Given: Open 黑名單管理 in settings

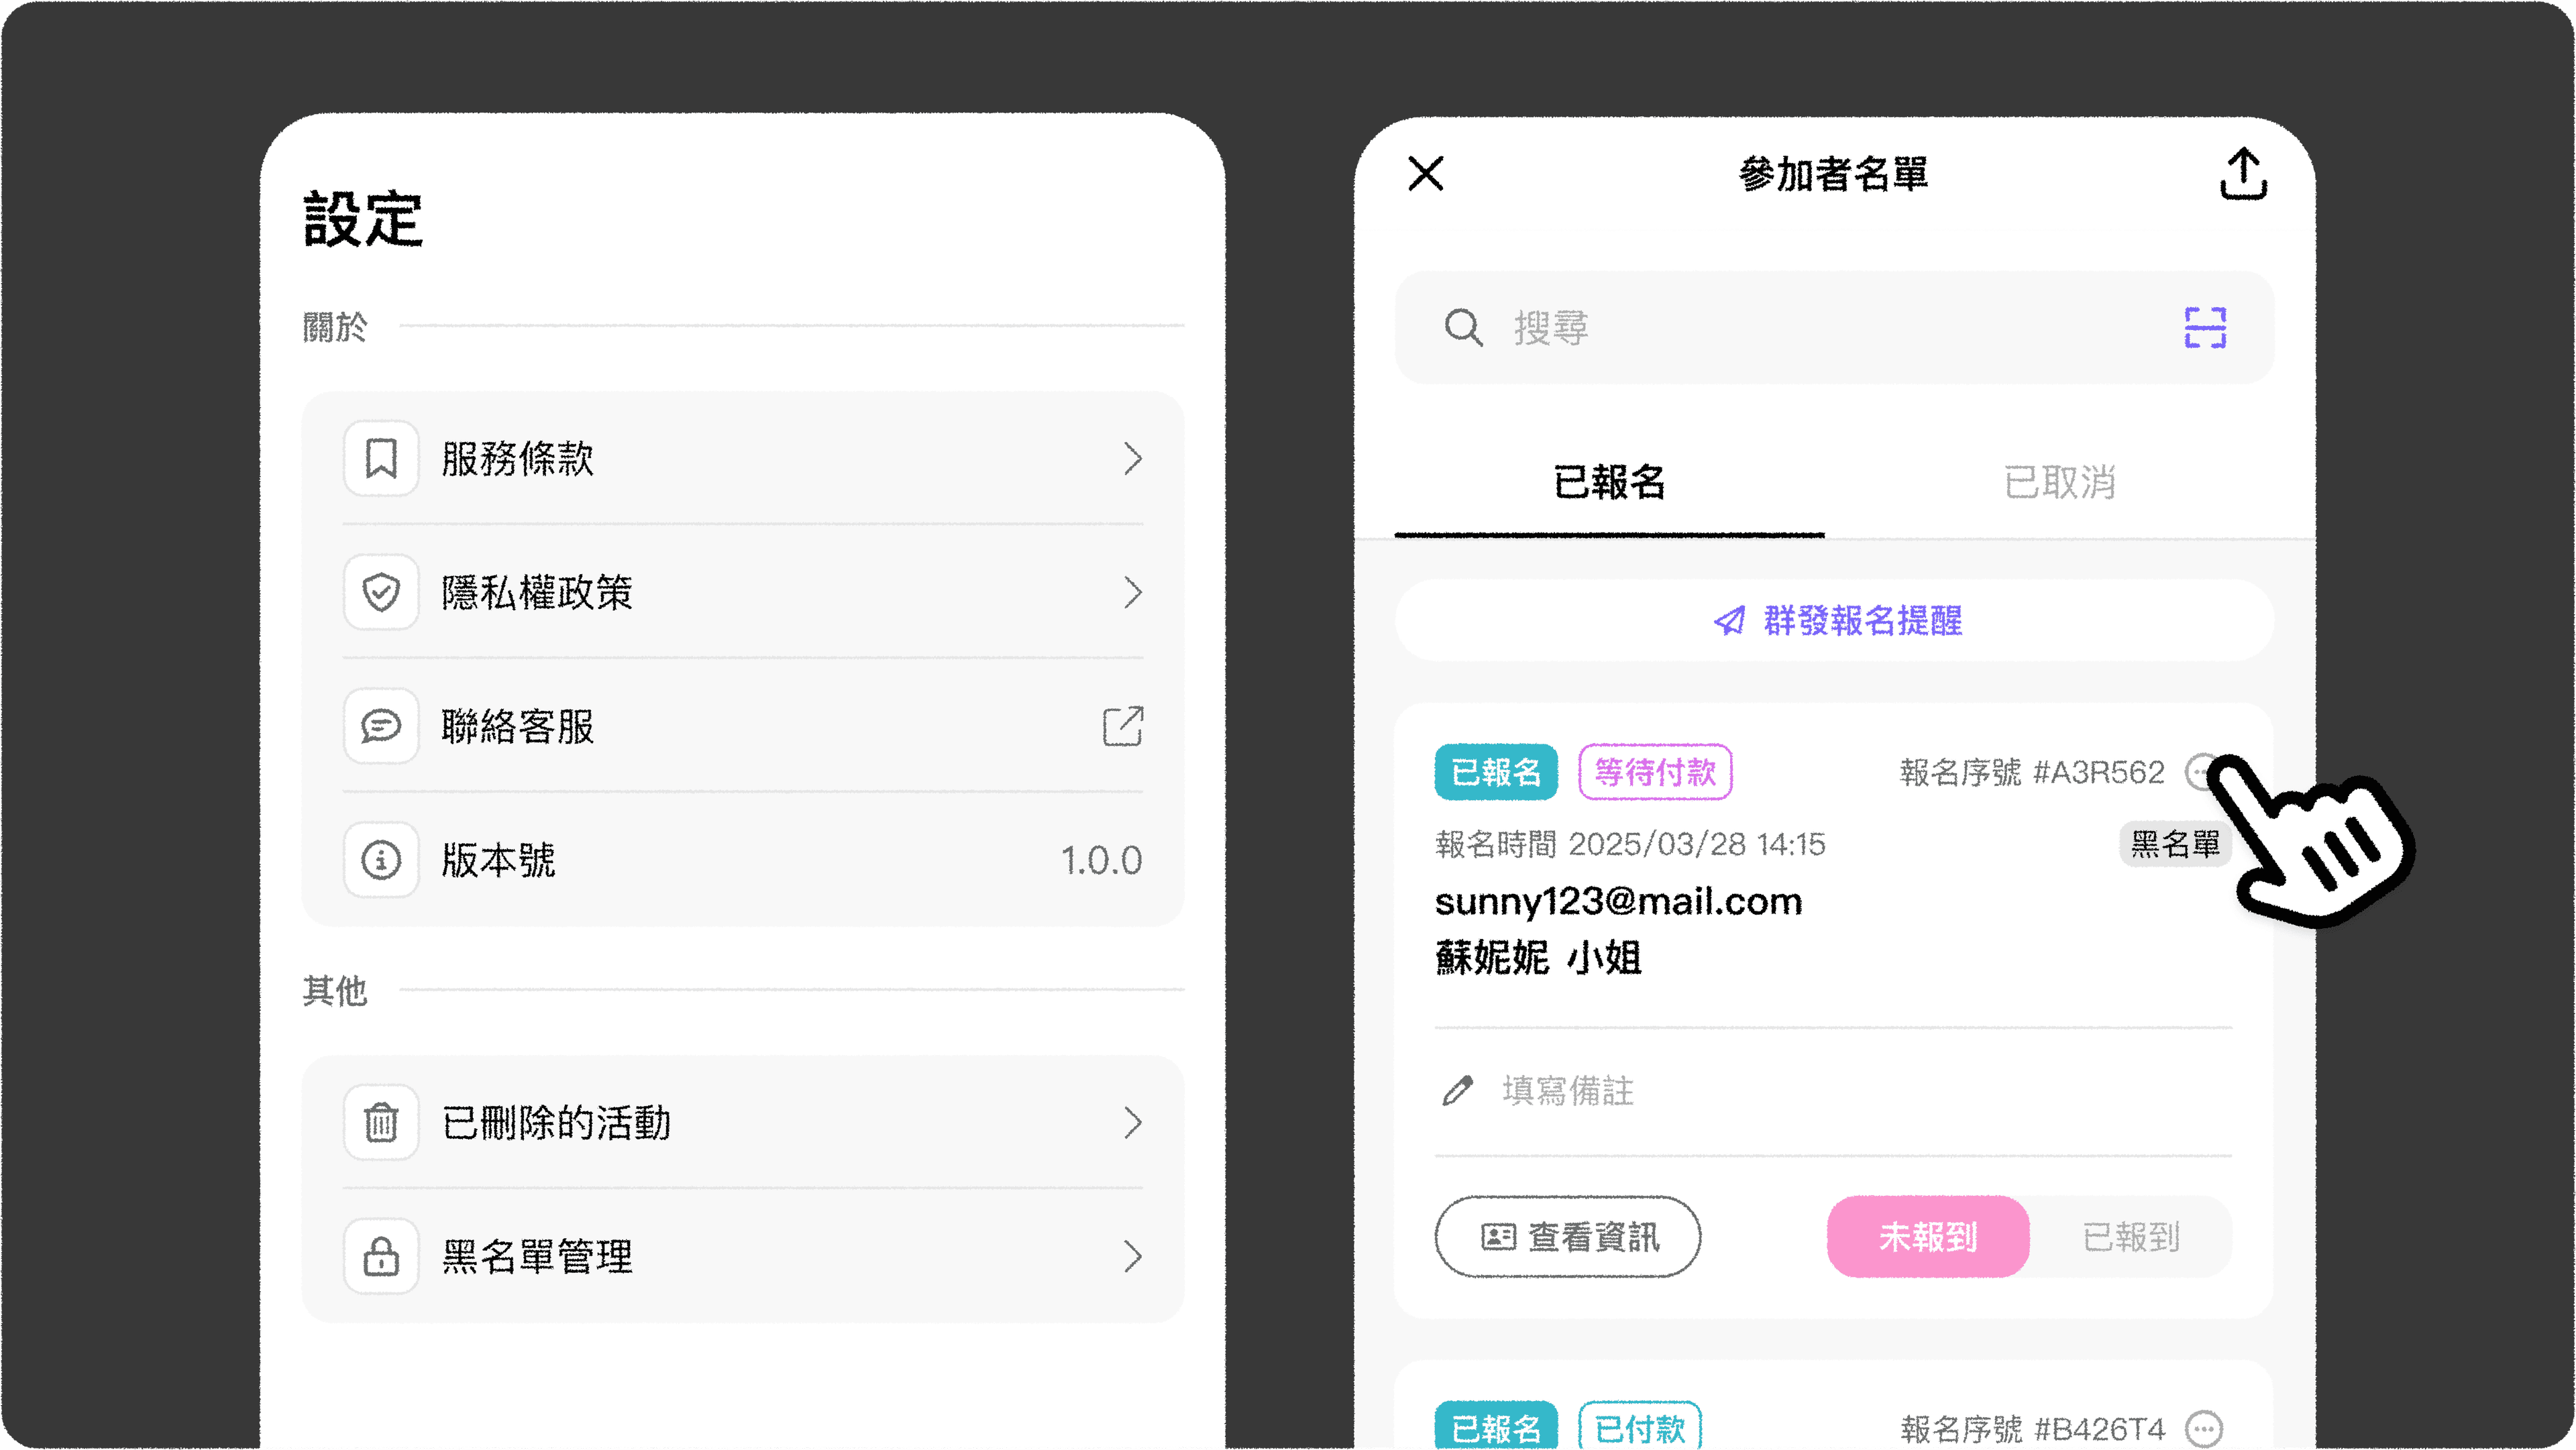Looking at the screenshot, I should 742,1256.
